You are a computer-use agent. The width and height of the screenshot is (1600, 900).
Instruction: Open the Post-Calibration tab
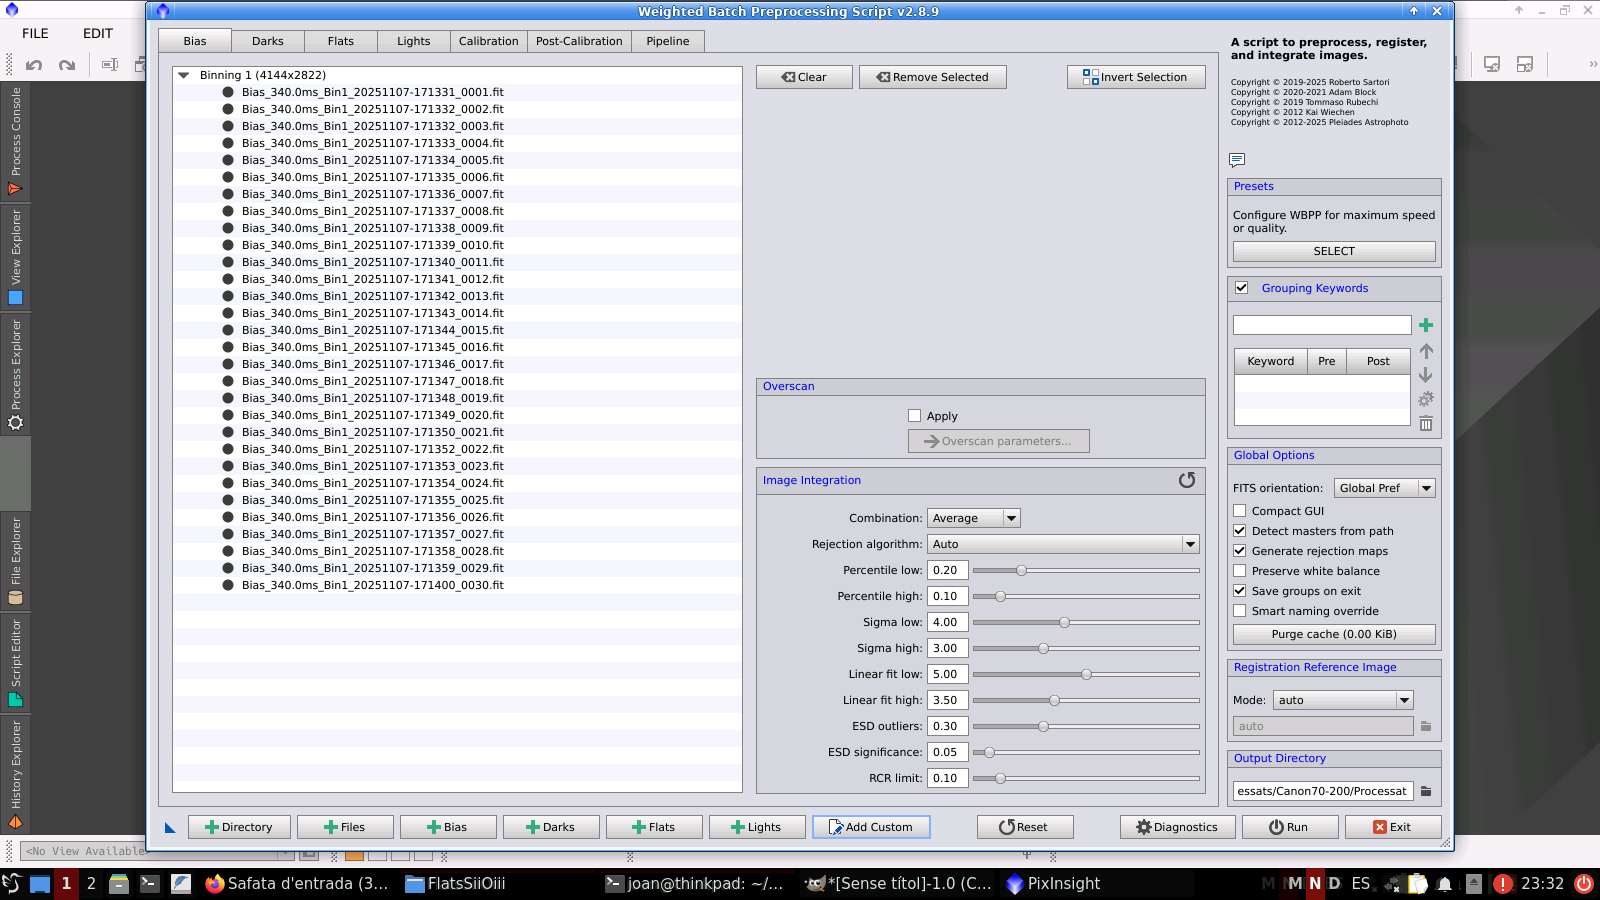pyautogui.click(x=578, y=41)
